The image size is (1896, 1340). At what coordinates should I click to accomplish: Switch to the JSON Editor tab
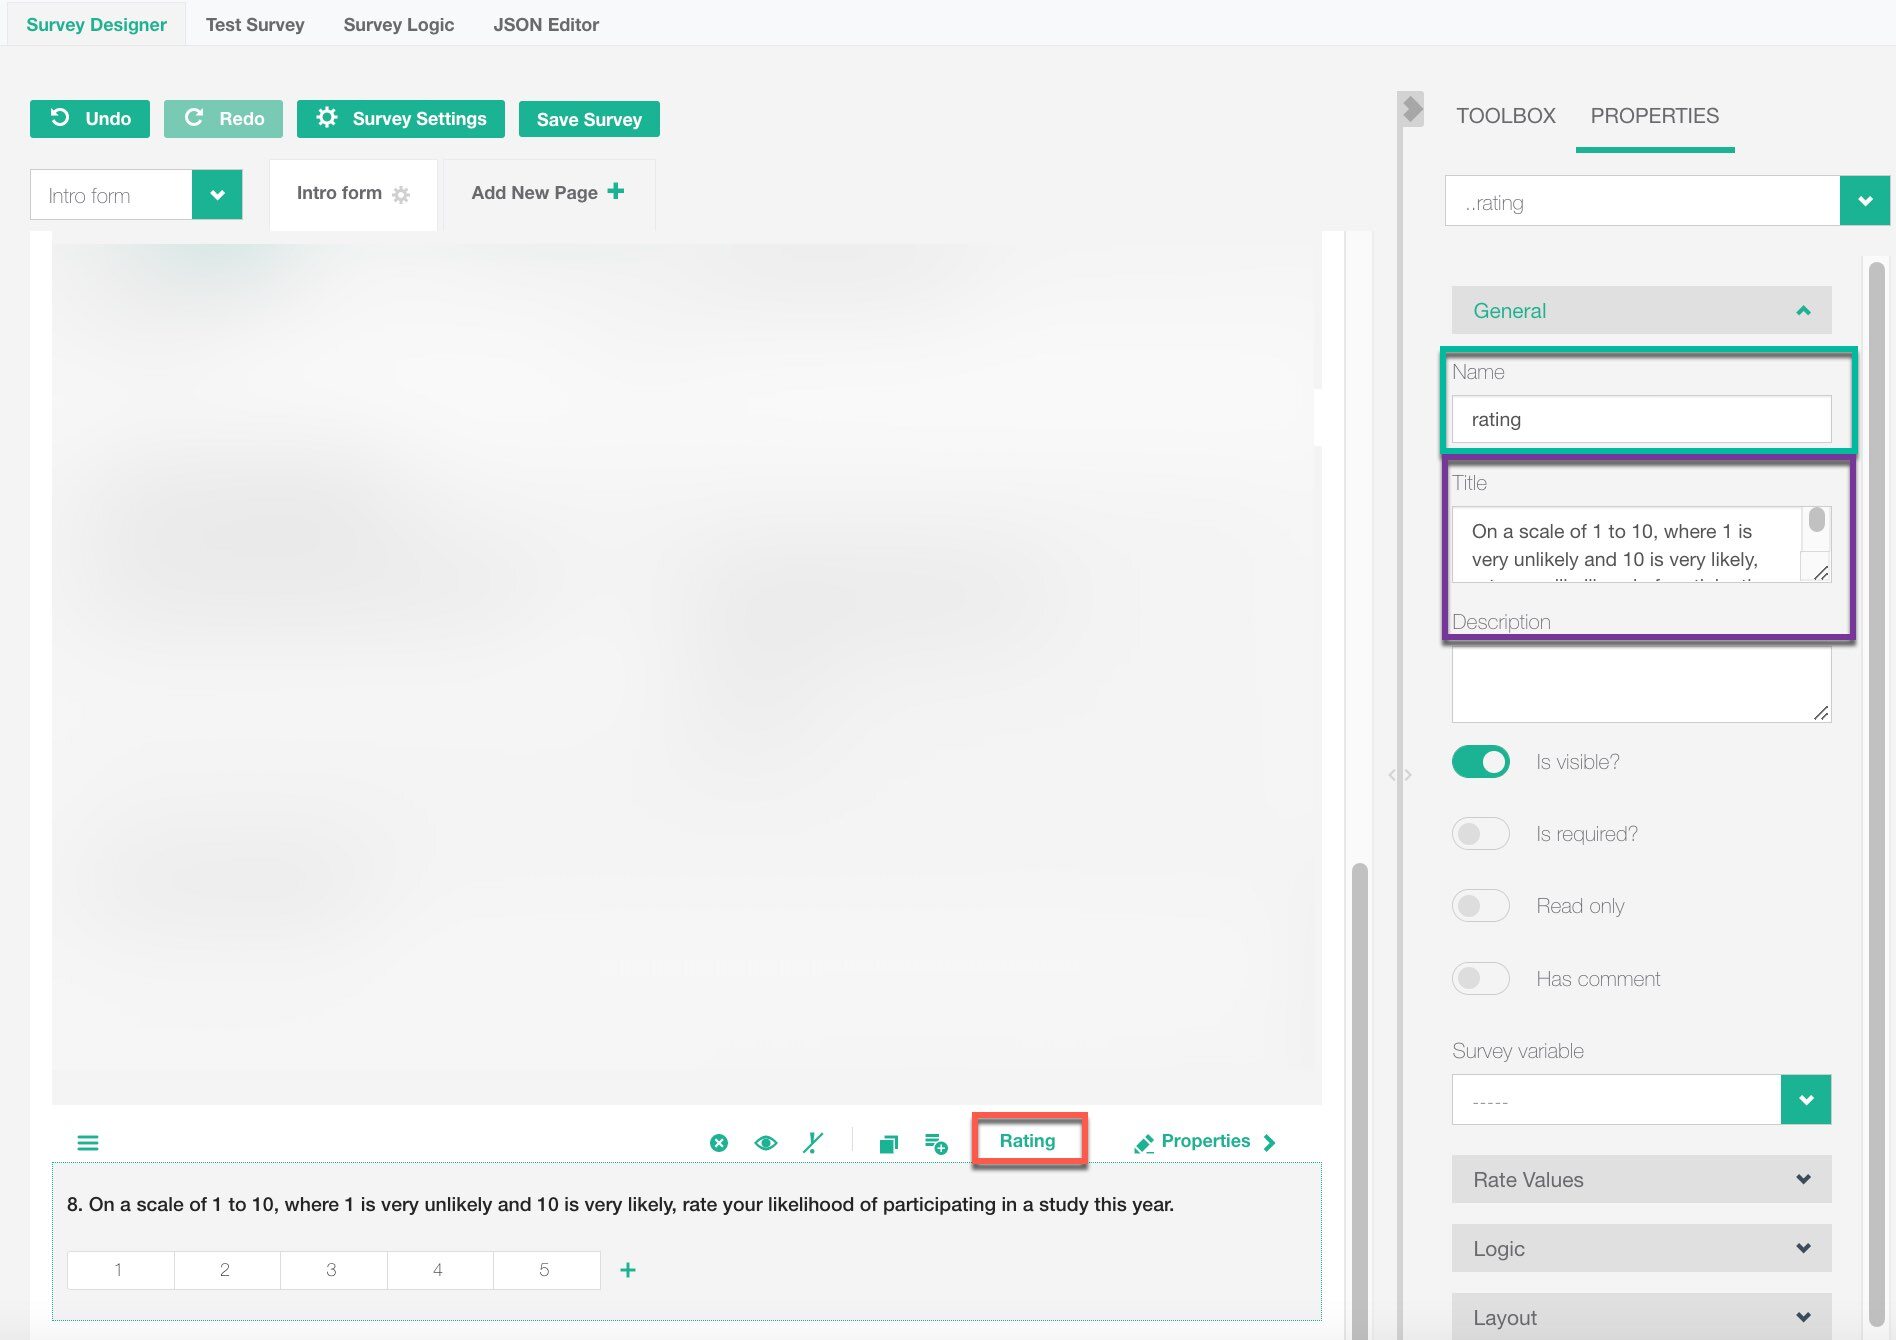(x=546, y=25)
